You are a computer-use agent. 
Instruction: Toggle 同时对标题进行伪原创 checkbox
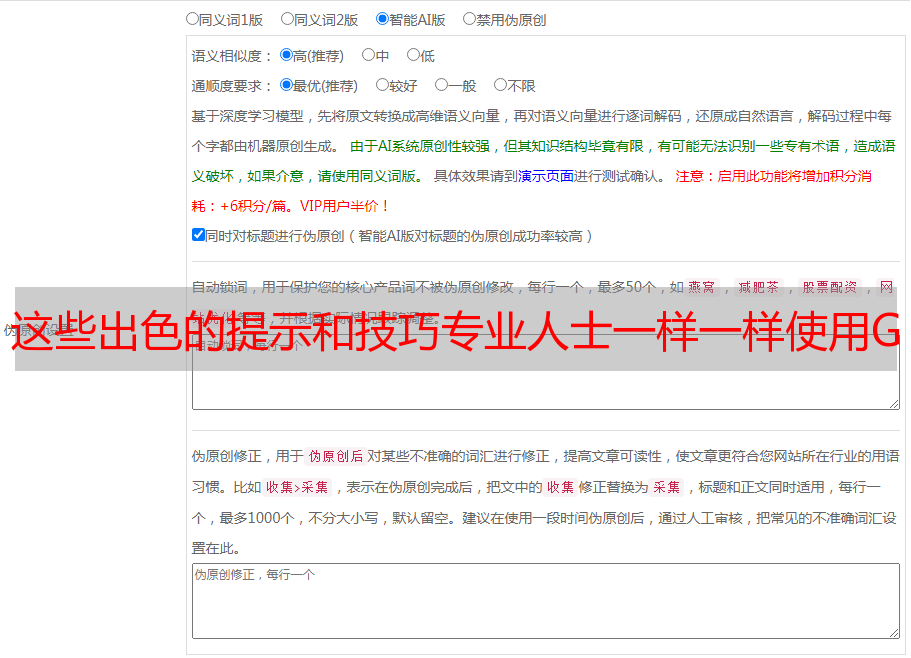point(198,235)
